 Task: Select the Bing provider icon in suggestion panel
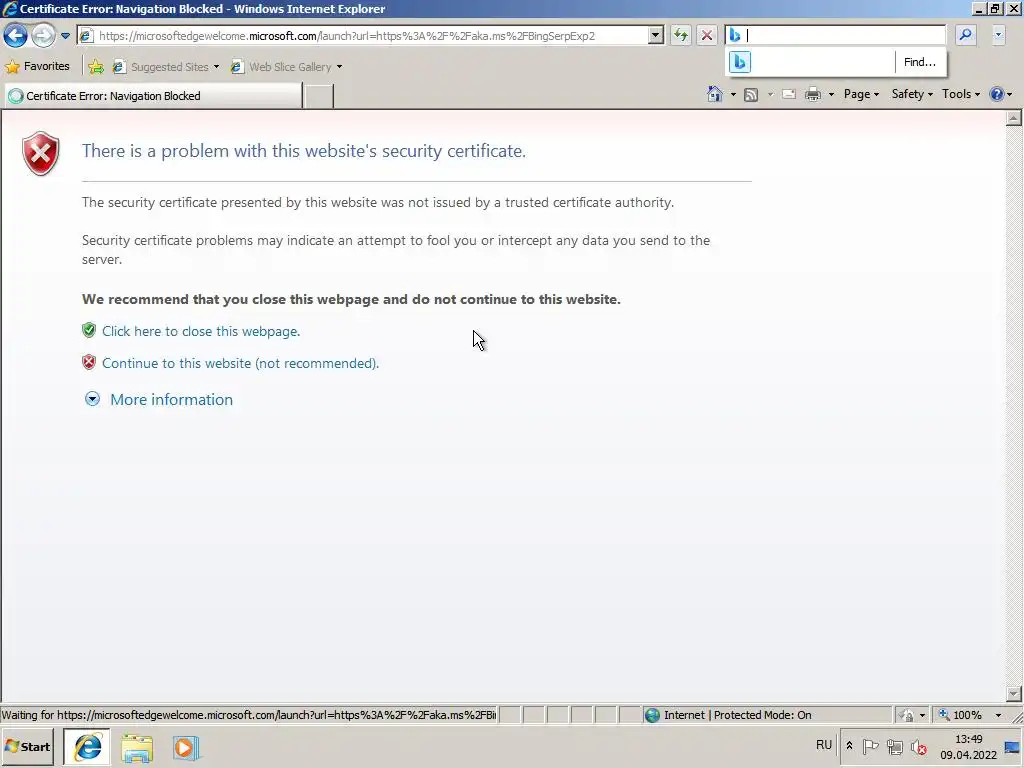pos(740,62)
